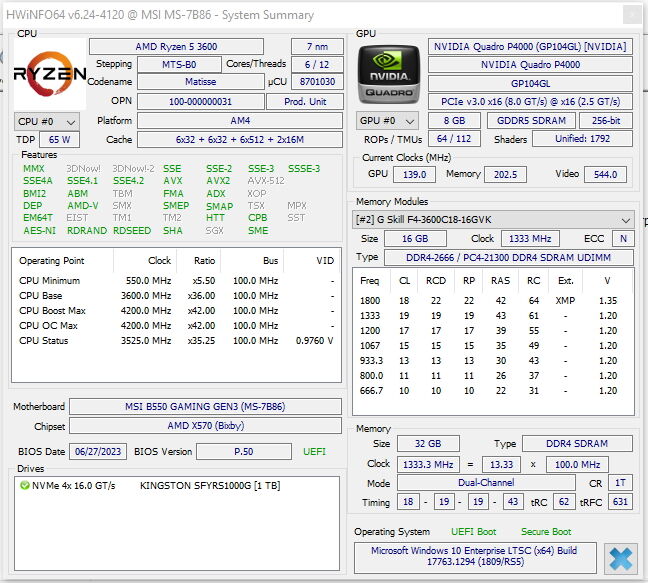Open the CPU #0 selector dropdown

point(47,121)
